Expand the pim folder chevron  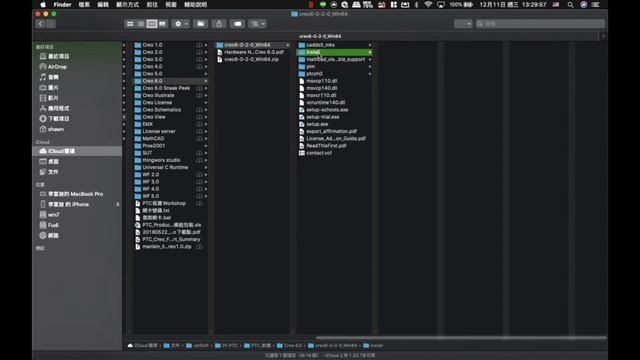coord(370,67)
